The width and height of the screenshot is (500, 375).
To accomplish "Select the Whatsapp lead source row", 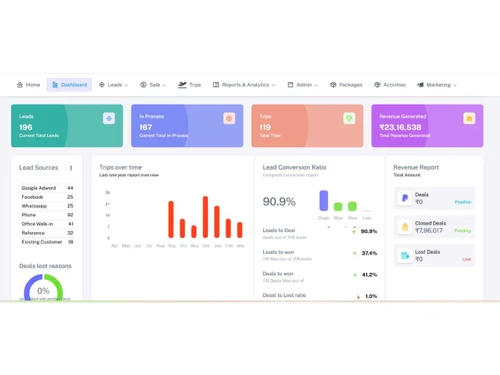I will (47, 206).
